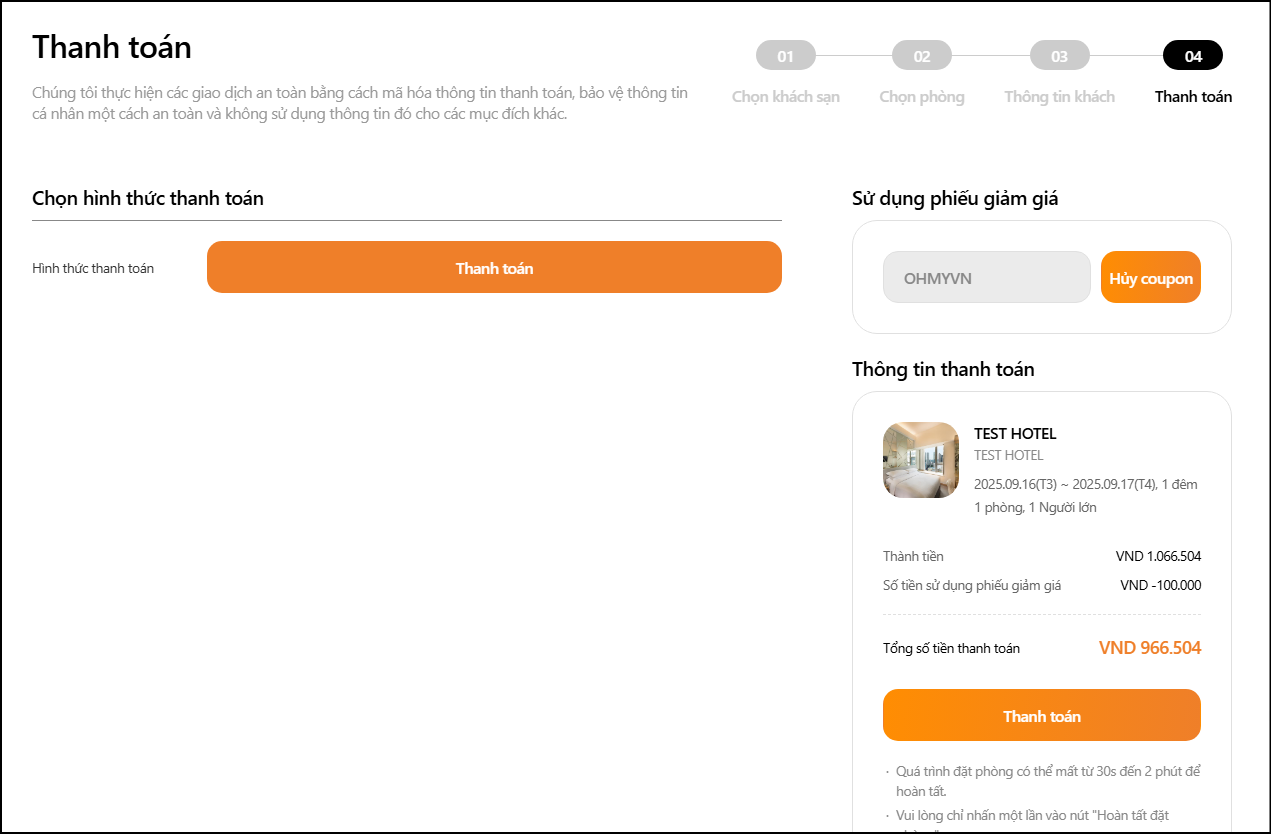1271x834 pixels.
Task: Click Thanh toán button below total amount
Action: coord(1041,715)
